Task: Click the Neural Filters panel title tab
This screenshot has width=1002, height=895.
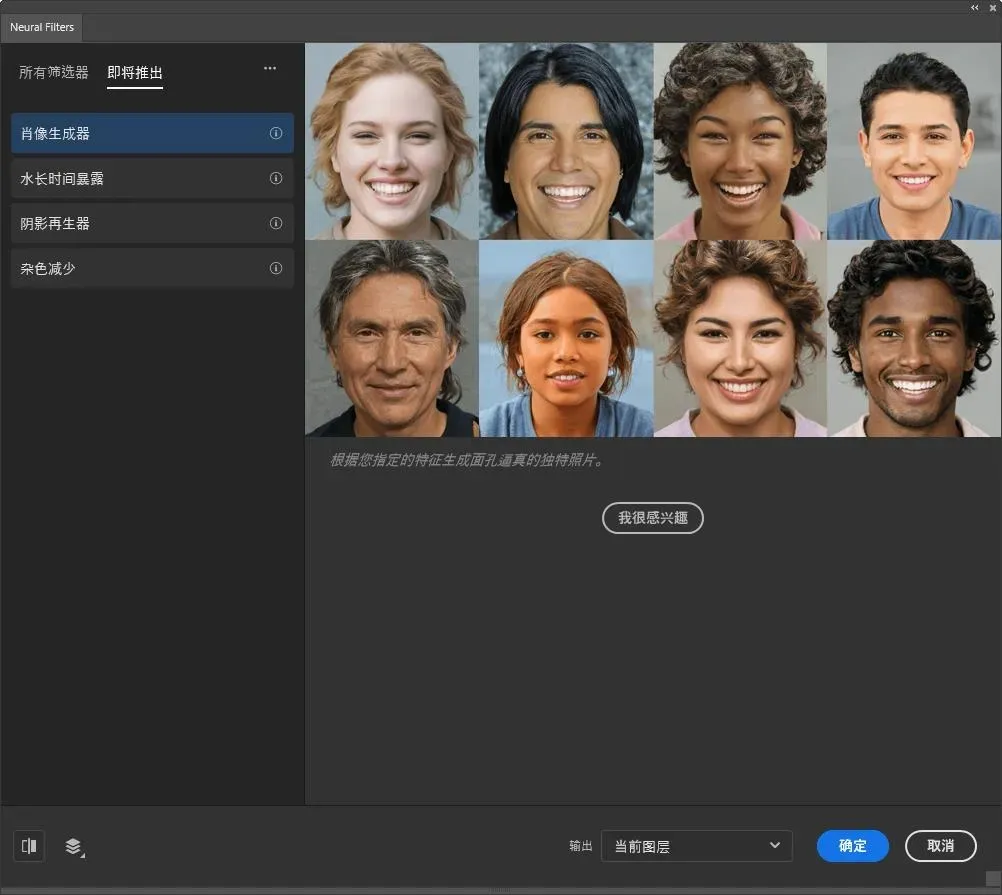Action: tap(42, 27)
